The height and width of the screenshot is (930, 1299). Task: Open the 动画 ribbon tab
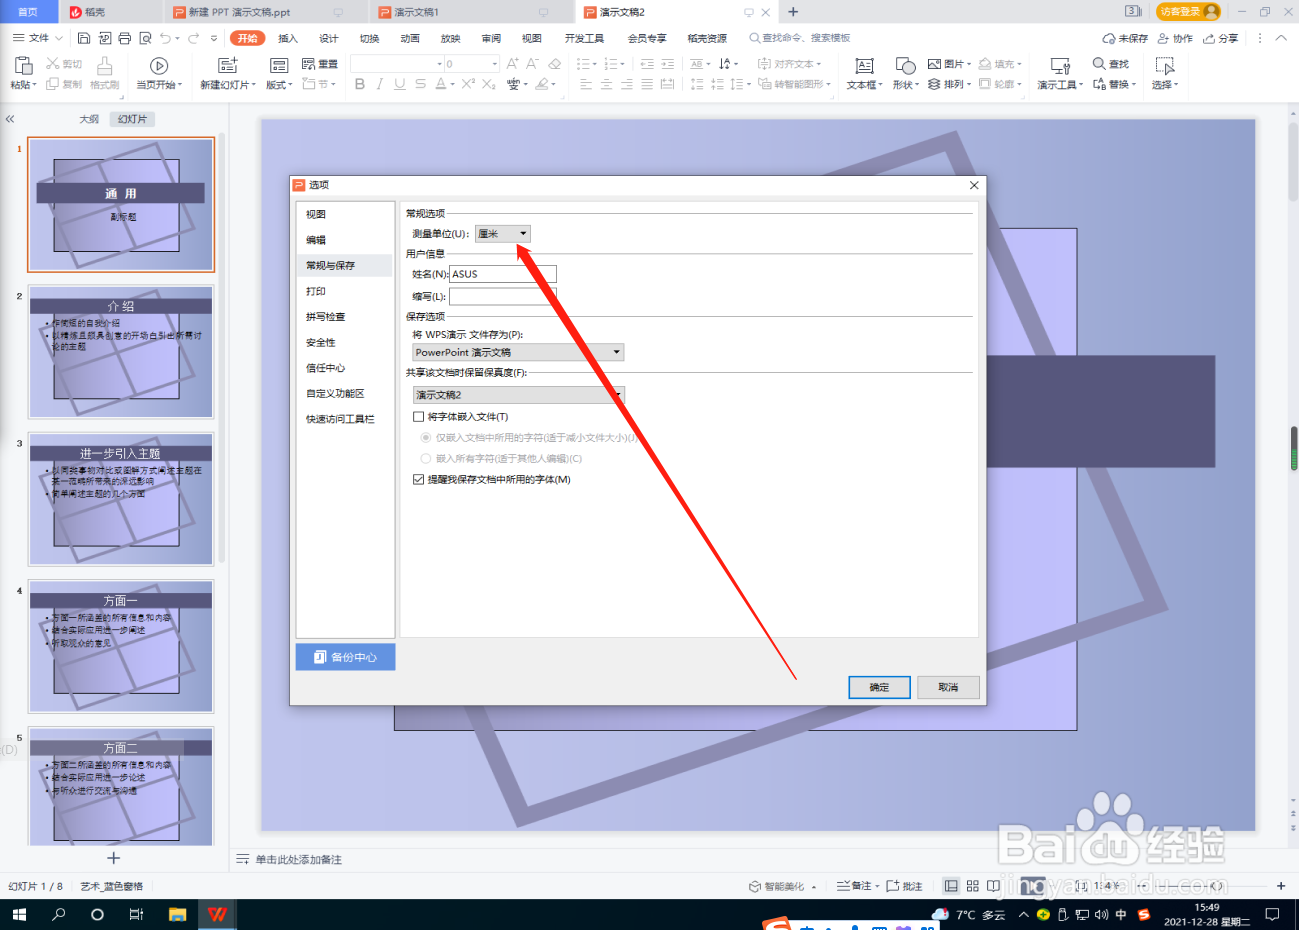(x=410, y=38)
